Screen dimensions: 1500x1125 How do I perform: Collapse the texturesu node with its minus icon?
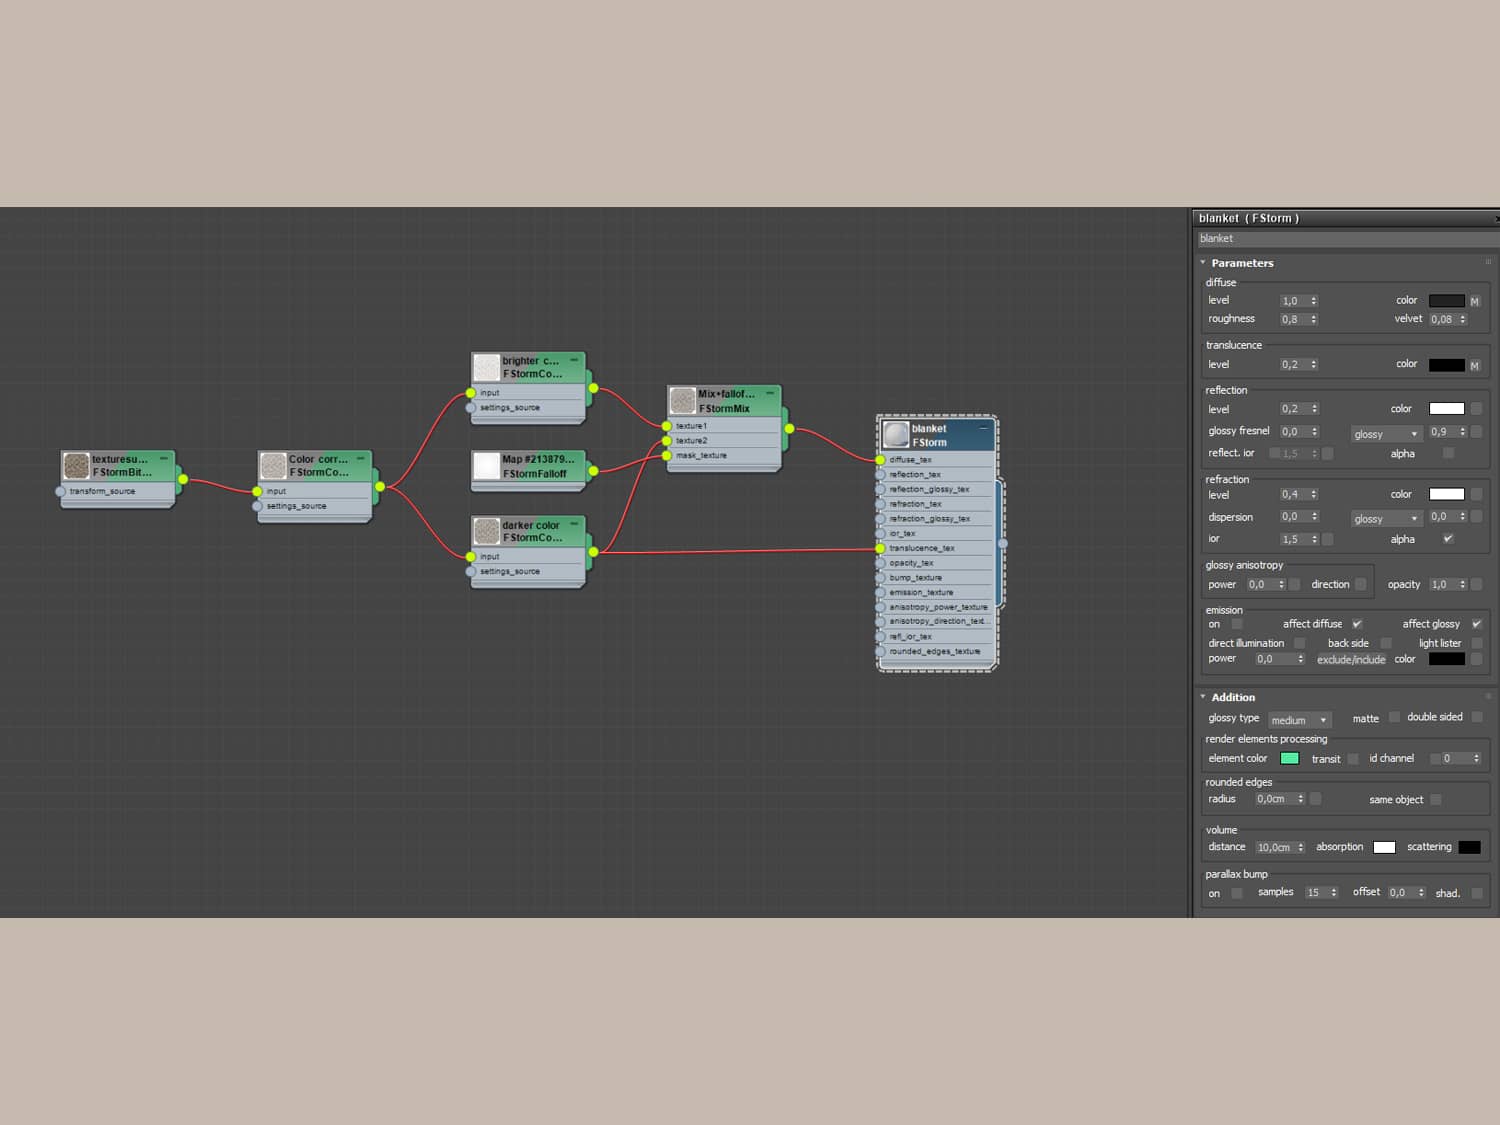pyautogui.click(x=164, y=458)
